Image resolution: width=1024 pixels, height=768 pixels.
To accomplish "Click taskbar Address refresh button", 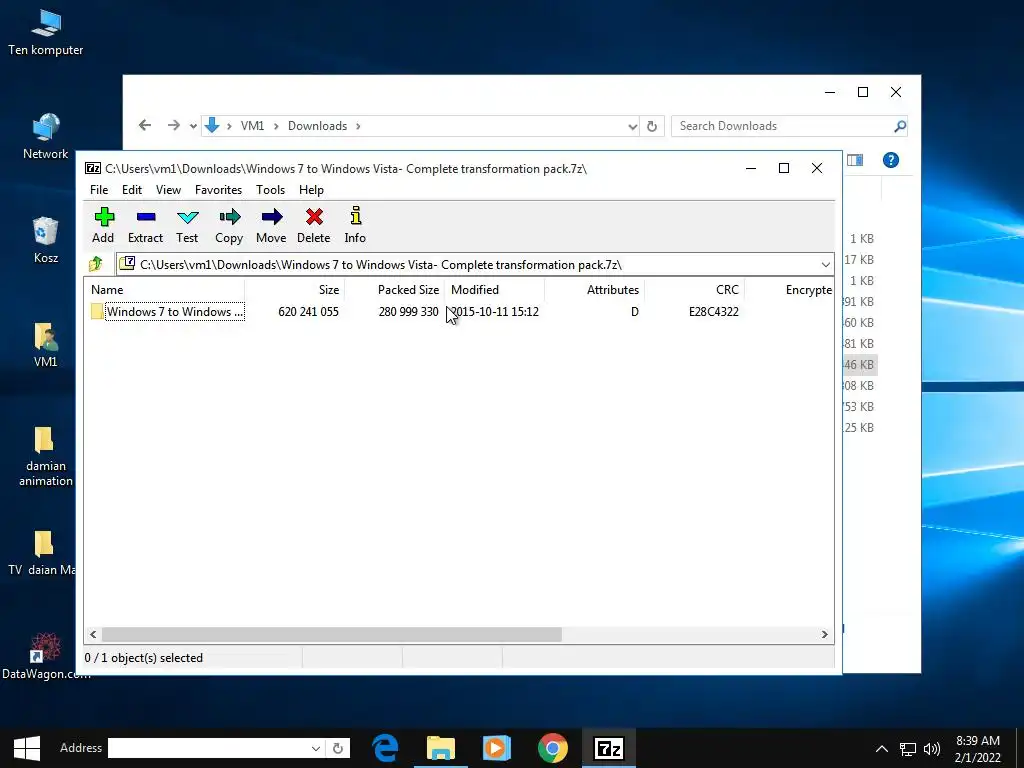I will tap(338, 748).
